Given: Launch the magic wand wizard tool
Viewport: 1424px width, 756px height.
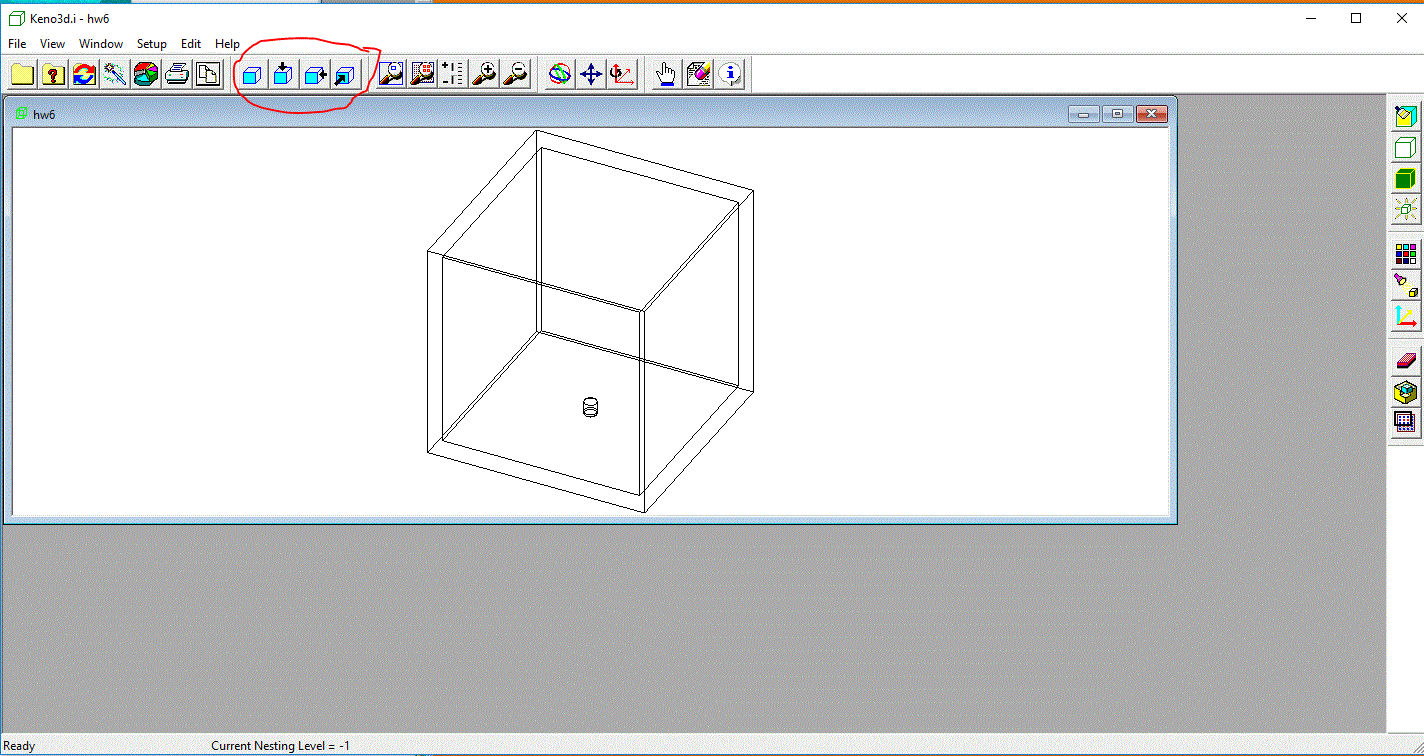Looking at the screenshot, I should click(x=115, y=74).
